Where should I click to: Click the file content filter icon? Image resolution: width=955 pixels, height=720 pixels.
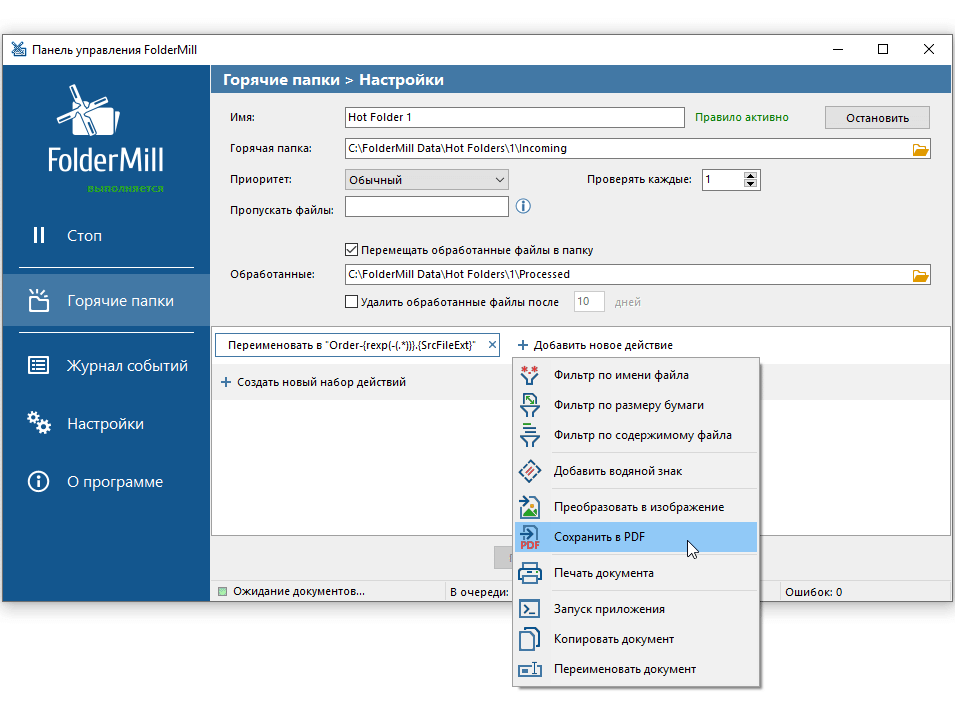click(x=529, y=435)
